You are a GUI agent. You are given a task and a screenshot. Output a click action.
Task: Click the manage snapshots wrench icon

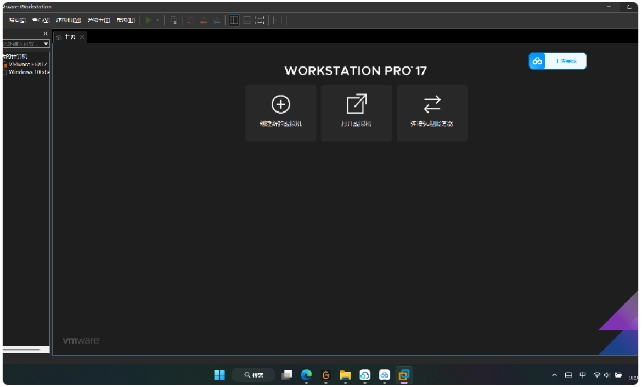coord(217,20)
